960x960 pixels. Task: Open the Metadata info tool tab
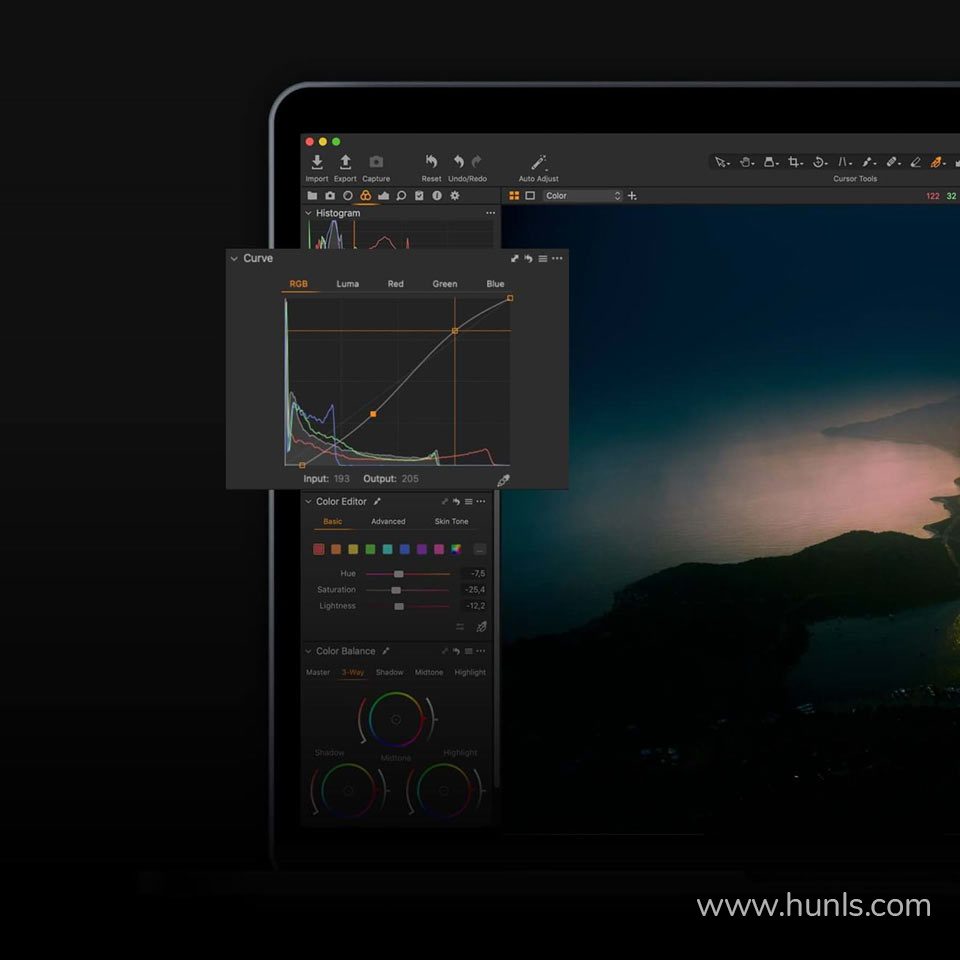pyautogui.click(x=437, y=196)
